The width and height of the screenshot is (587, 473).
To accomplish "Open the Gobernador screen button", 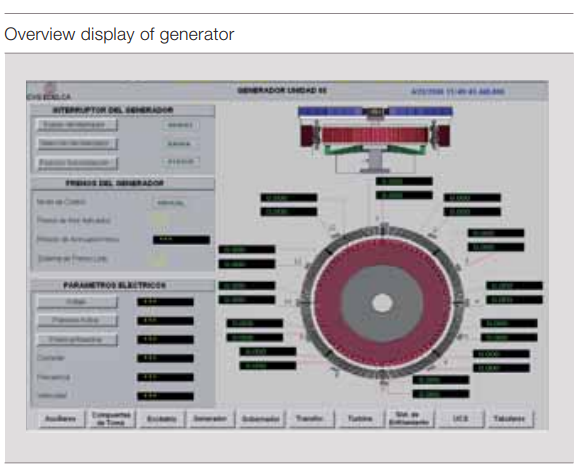I will coord(261,419).
